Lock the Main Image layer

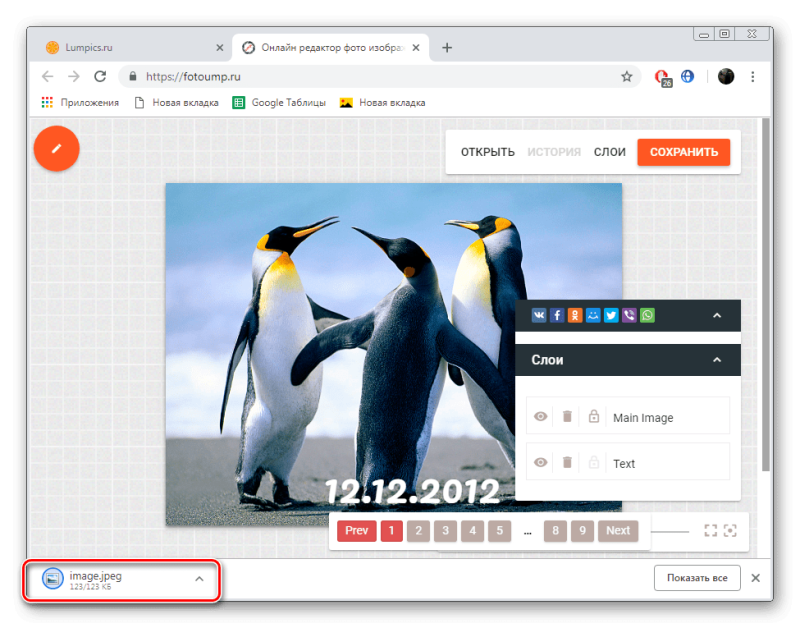point(593,417)
